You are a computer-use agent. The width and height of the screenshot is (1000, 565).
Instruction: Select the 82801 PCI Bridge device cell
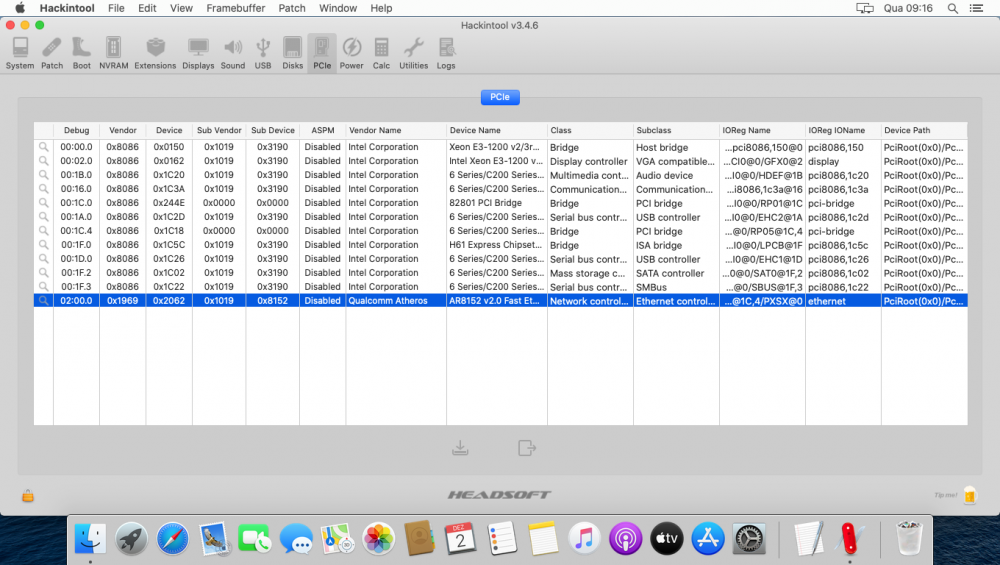(x=485, y=203)
